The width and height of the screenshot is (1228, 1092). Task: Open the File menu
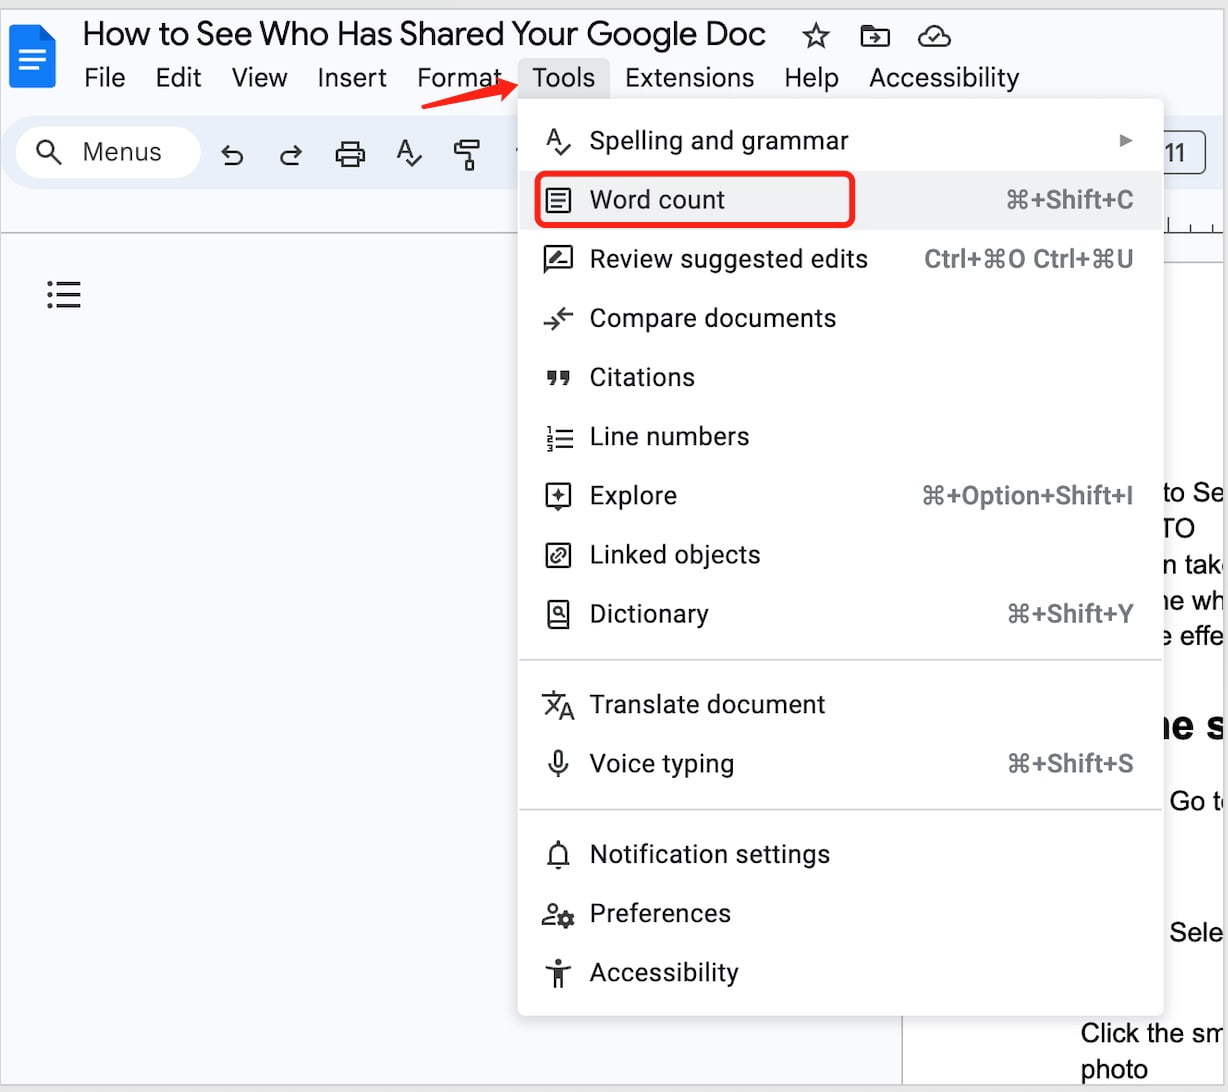point(105,78)
